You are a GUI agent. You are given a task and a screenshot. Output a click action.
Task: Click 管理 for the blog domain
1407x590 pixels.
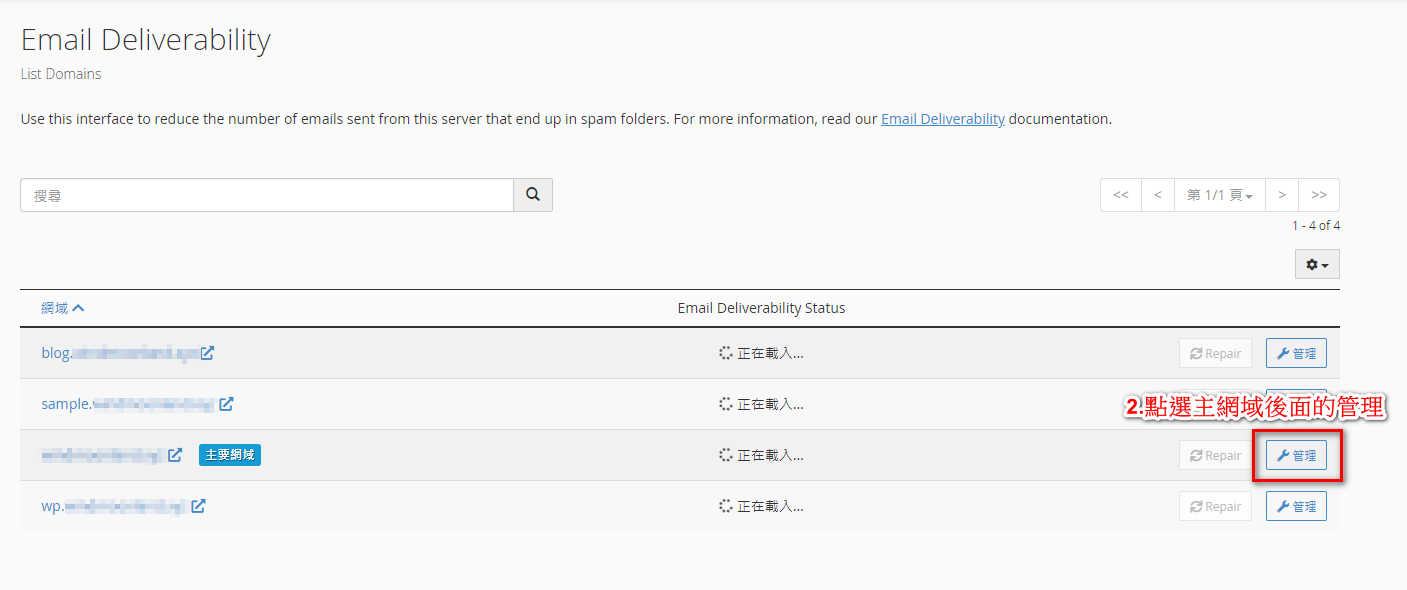tap(1296, 353)
